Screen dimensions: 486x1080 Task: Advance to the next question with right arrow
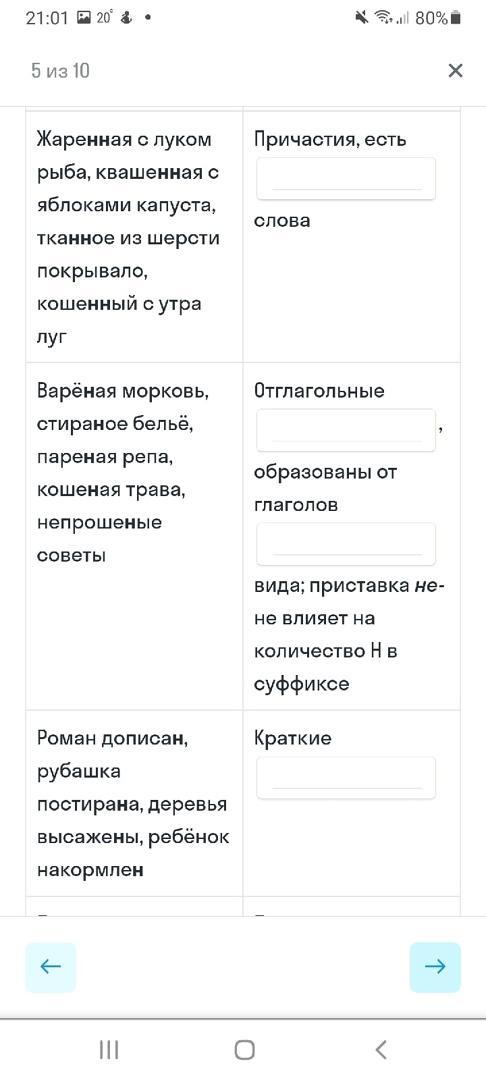point(435,966)
